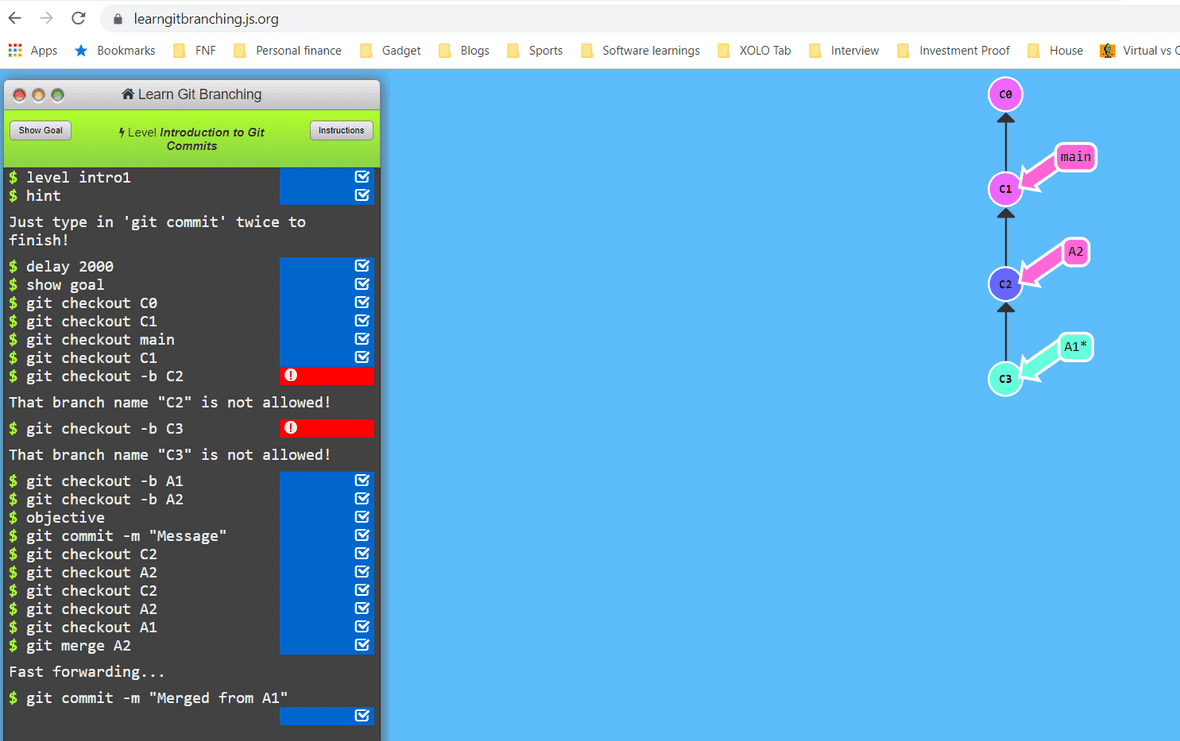Click the C2 commit node
Image resolution: width=1180 pixels, height=741 pixels.
pos(1006,284)
